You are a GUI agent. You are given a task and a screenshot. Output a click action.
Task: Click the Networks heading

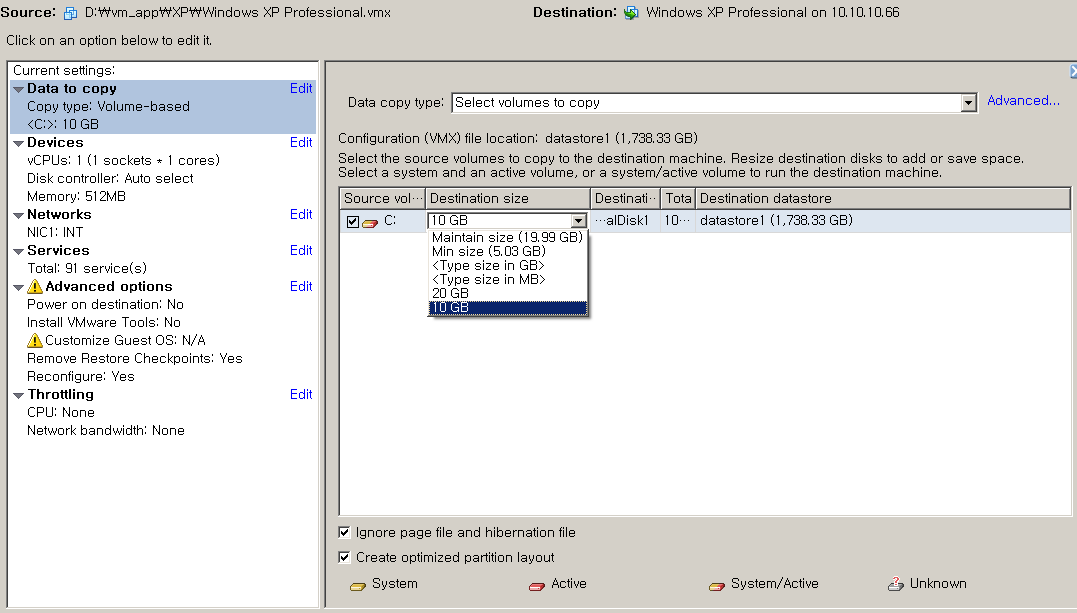point(59,214)
